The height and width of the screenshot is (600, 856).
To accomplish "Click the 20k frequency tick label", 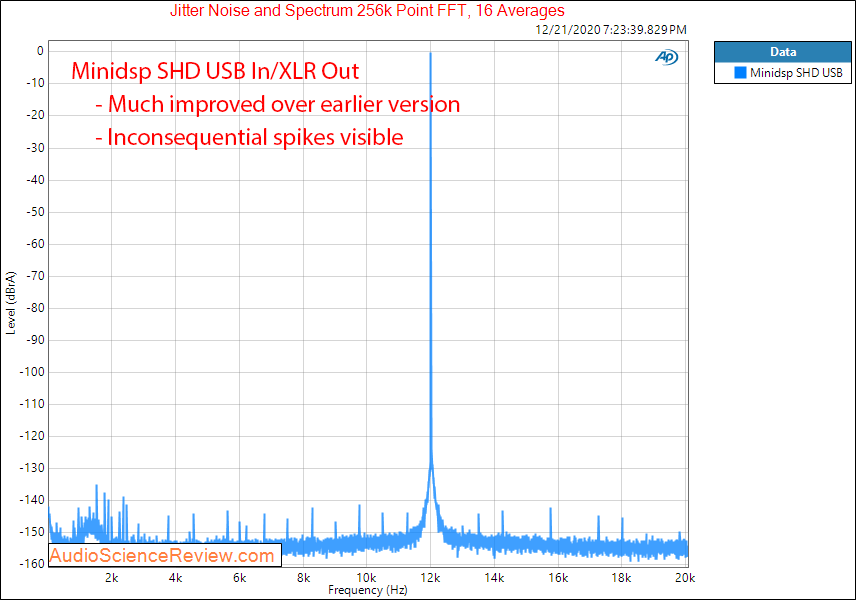I will click(686, 578).
